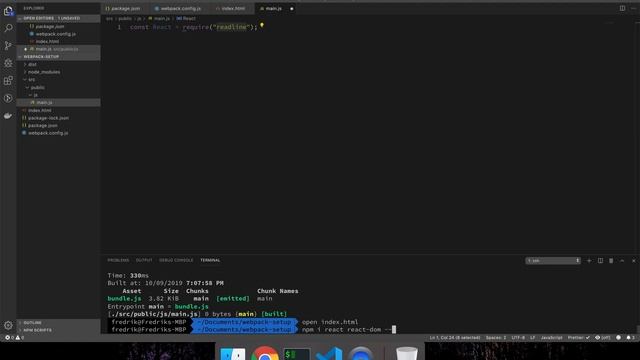This screenshot has height=360, width=640.
Task: Collapse the js folder in explorer
Action: click(58, 95)
